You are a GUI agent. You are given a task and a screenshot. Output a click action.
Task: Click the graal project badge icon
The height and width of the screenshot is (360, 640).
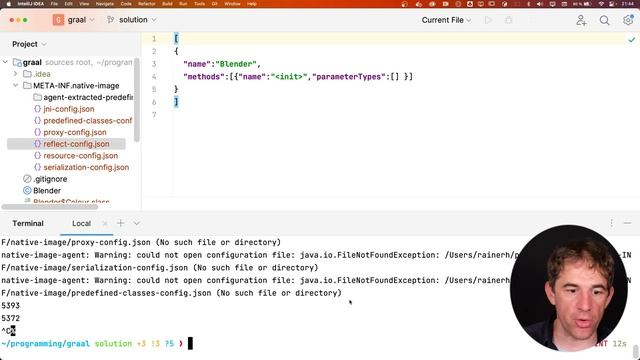(58, 20)
